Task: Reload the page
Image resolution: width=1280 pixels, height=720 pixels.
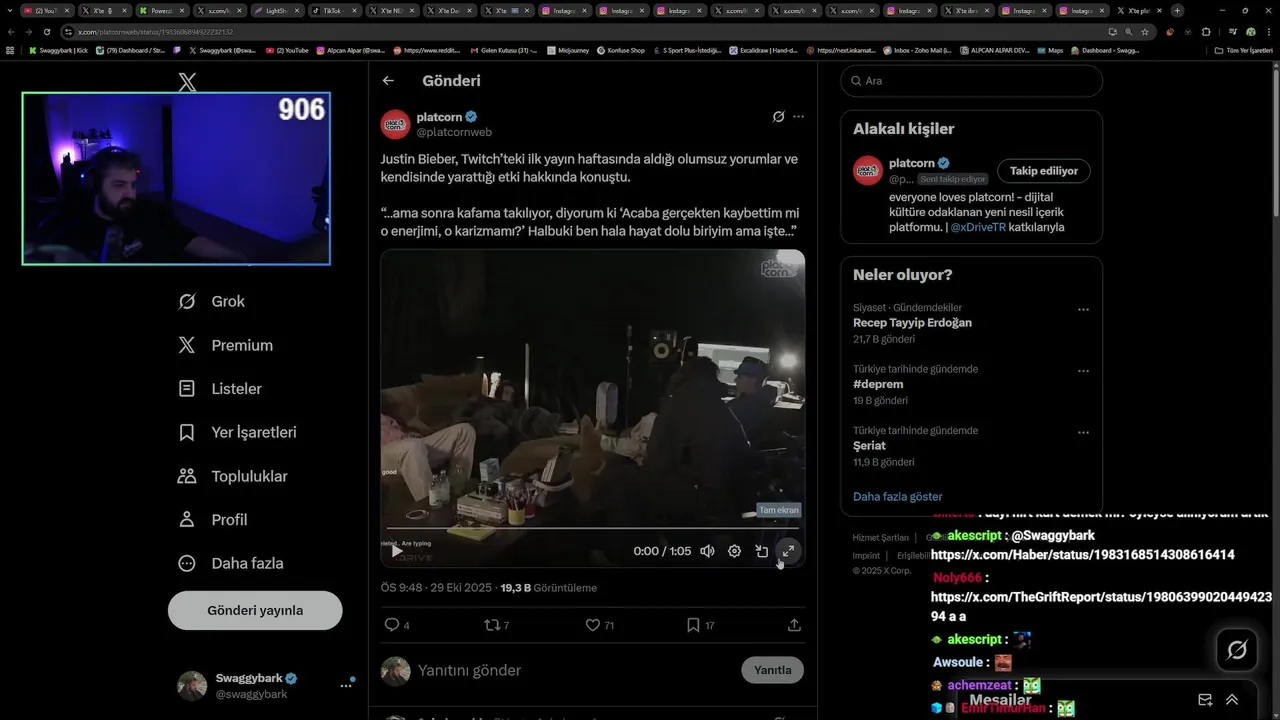Action: click(46, 32)
